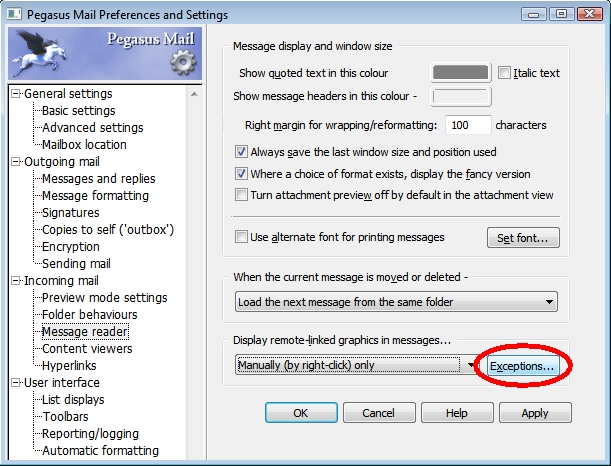611x466 pixels.
Task: Check Use alternate font for printing
Action: point(241,237)
